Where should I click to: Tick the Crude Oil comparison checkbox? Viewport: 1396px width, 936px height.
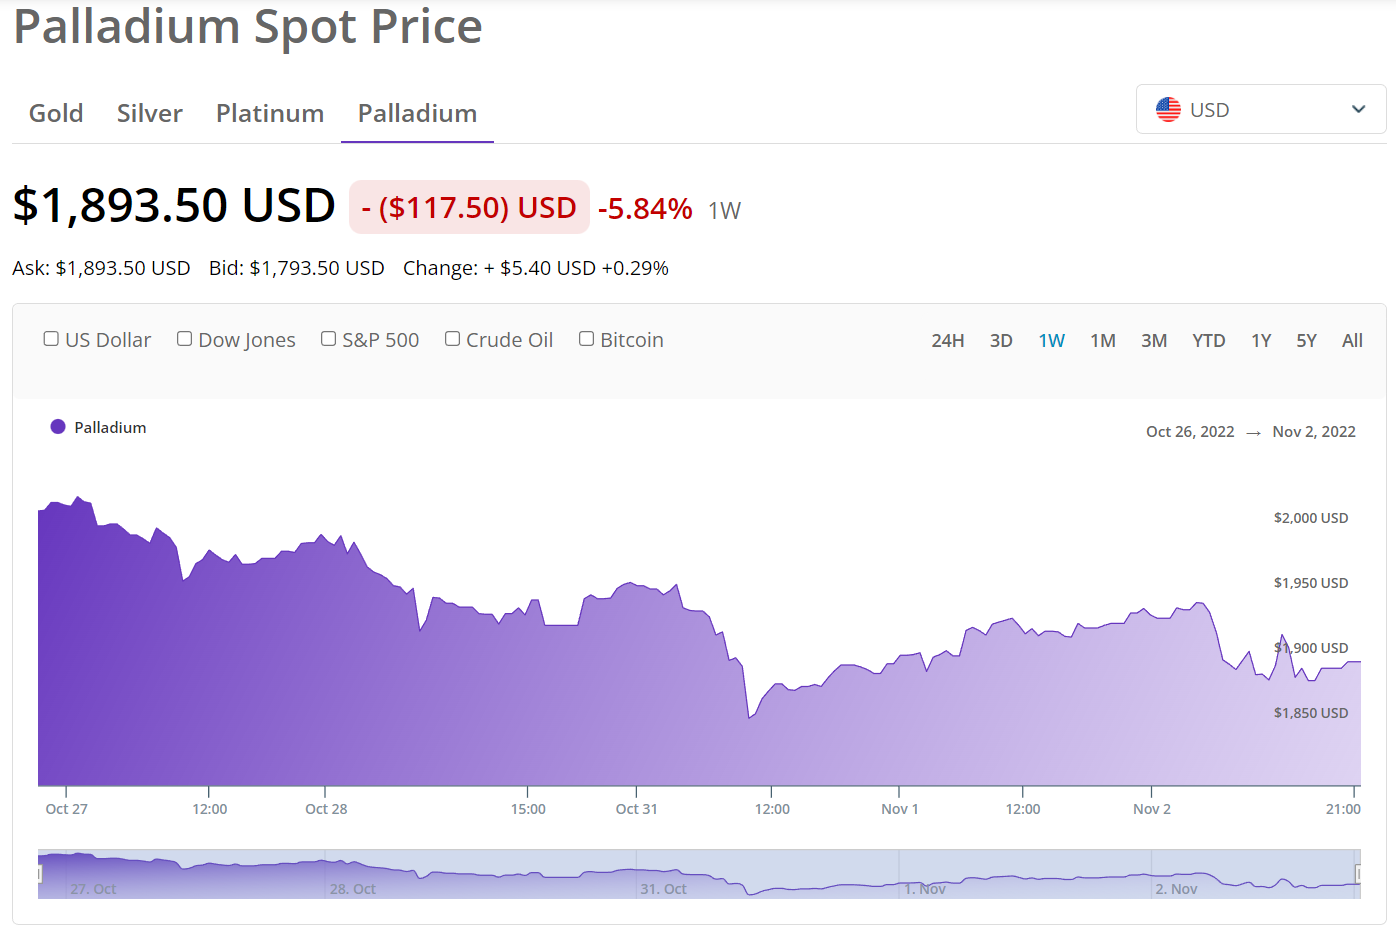(x=452, y=339)
